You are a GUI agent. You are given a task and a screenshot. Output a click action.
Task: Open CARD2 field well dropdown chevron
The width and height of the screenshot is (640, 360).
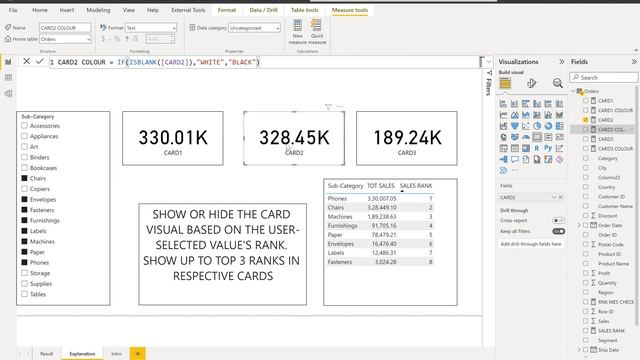pos(554,197)
